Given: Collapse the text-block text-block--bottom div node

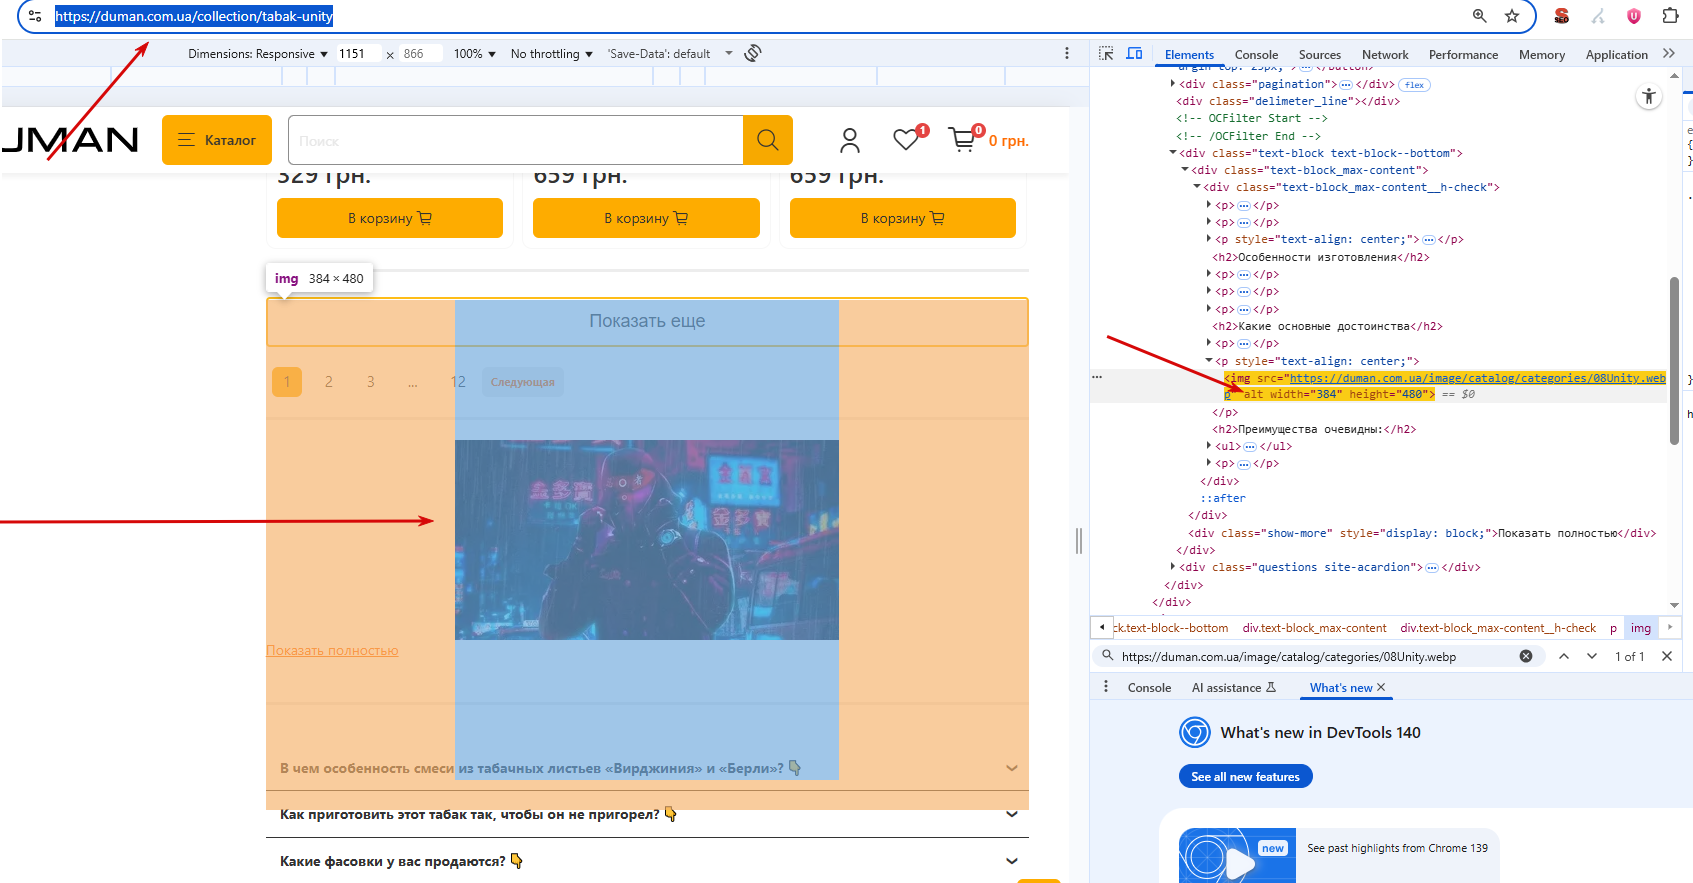Looking at the screenshot, I should (x=1173, y=153).
